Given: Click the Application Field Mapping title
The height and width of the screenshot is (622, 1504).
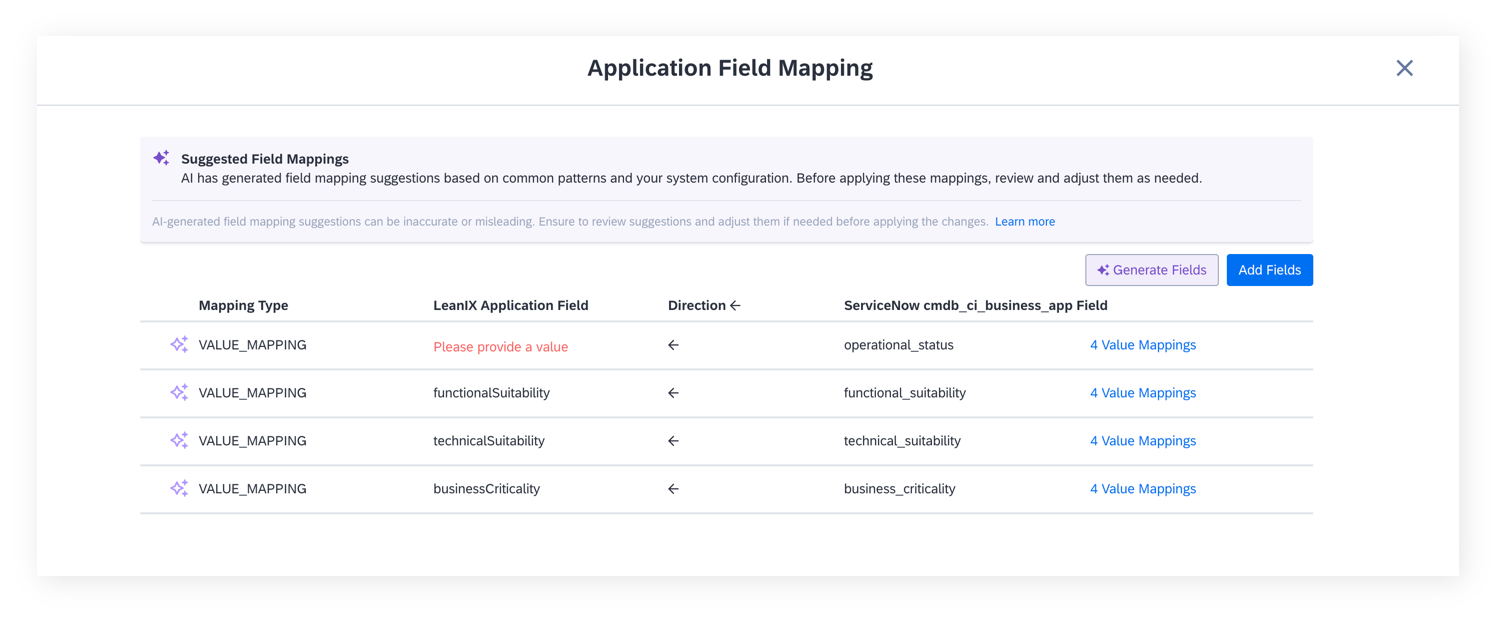Looking at the screenshot, I should coord(729,68).
